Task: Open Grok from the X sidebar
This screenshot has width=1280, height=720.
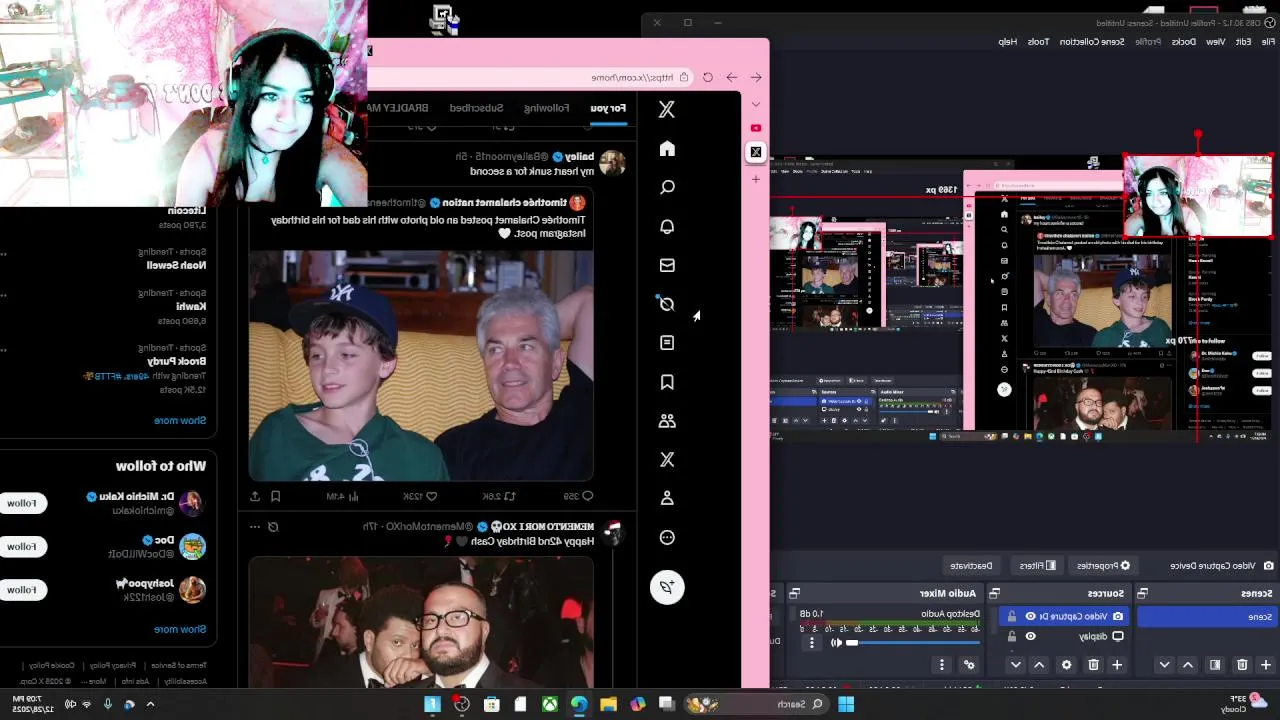Action: pyautogui.click(x=667, y=304)
